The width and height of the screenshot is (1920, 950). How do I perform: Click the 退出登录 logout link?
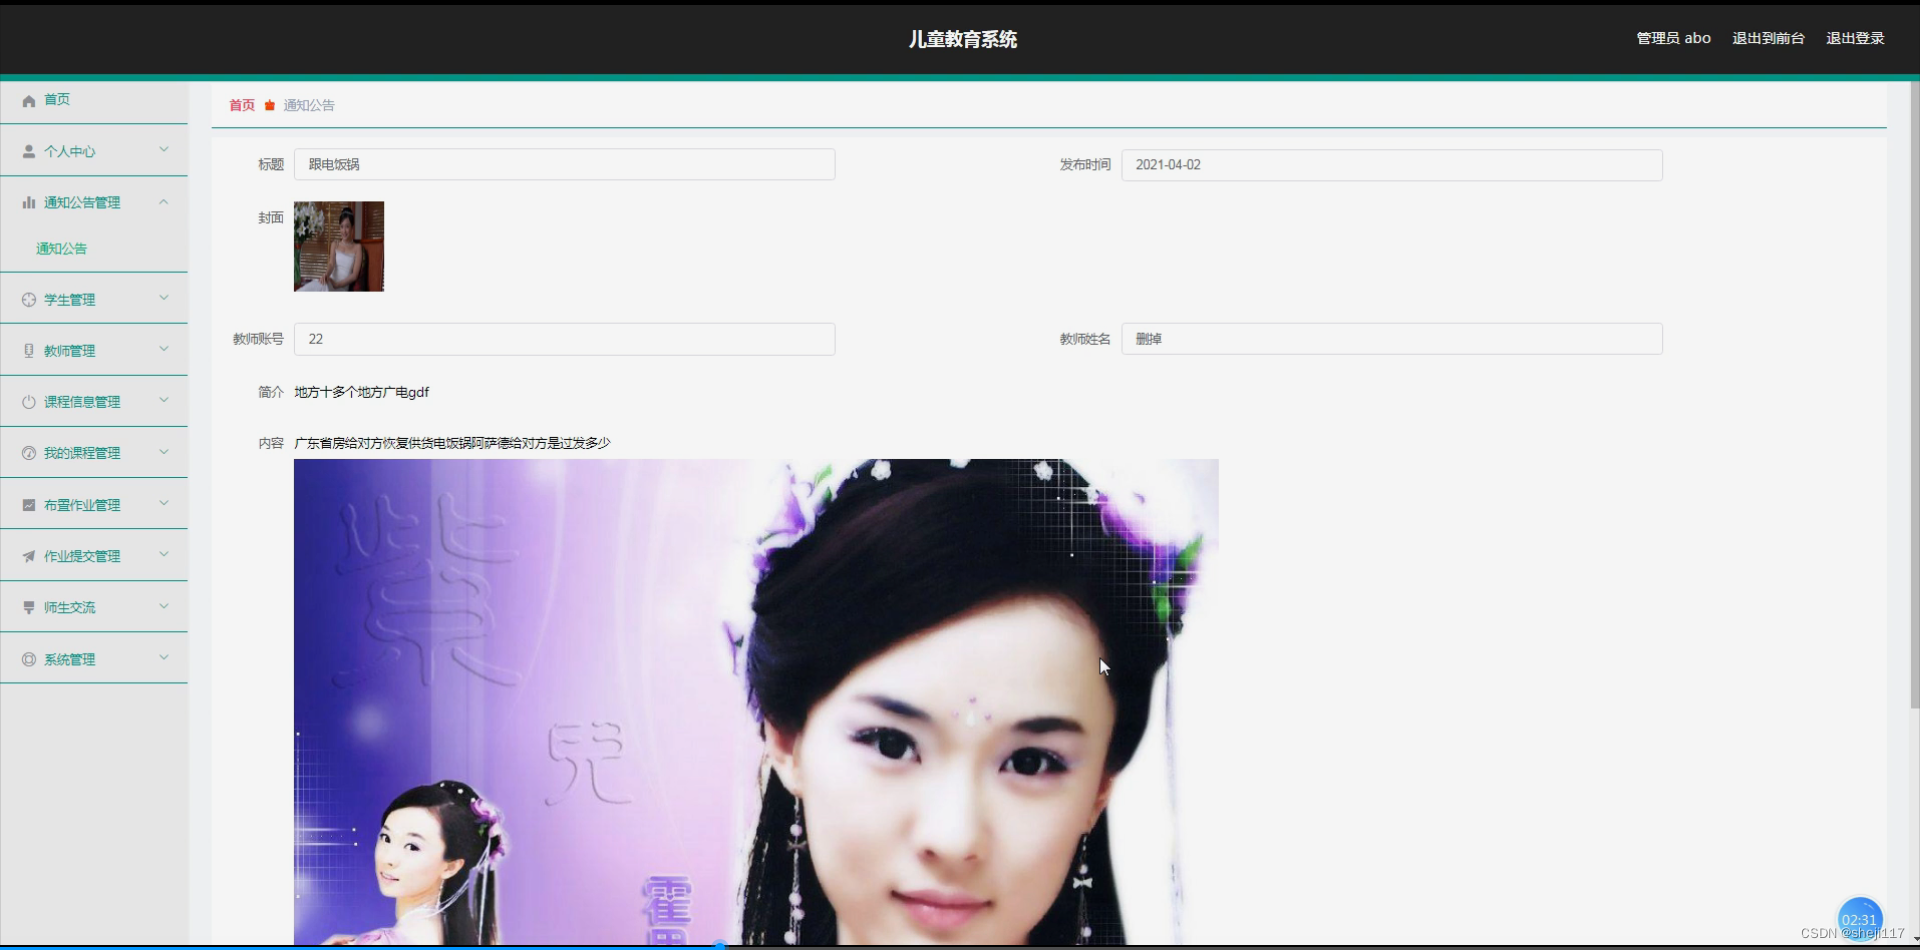[1854, 38]
